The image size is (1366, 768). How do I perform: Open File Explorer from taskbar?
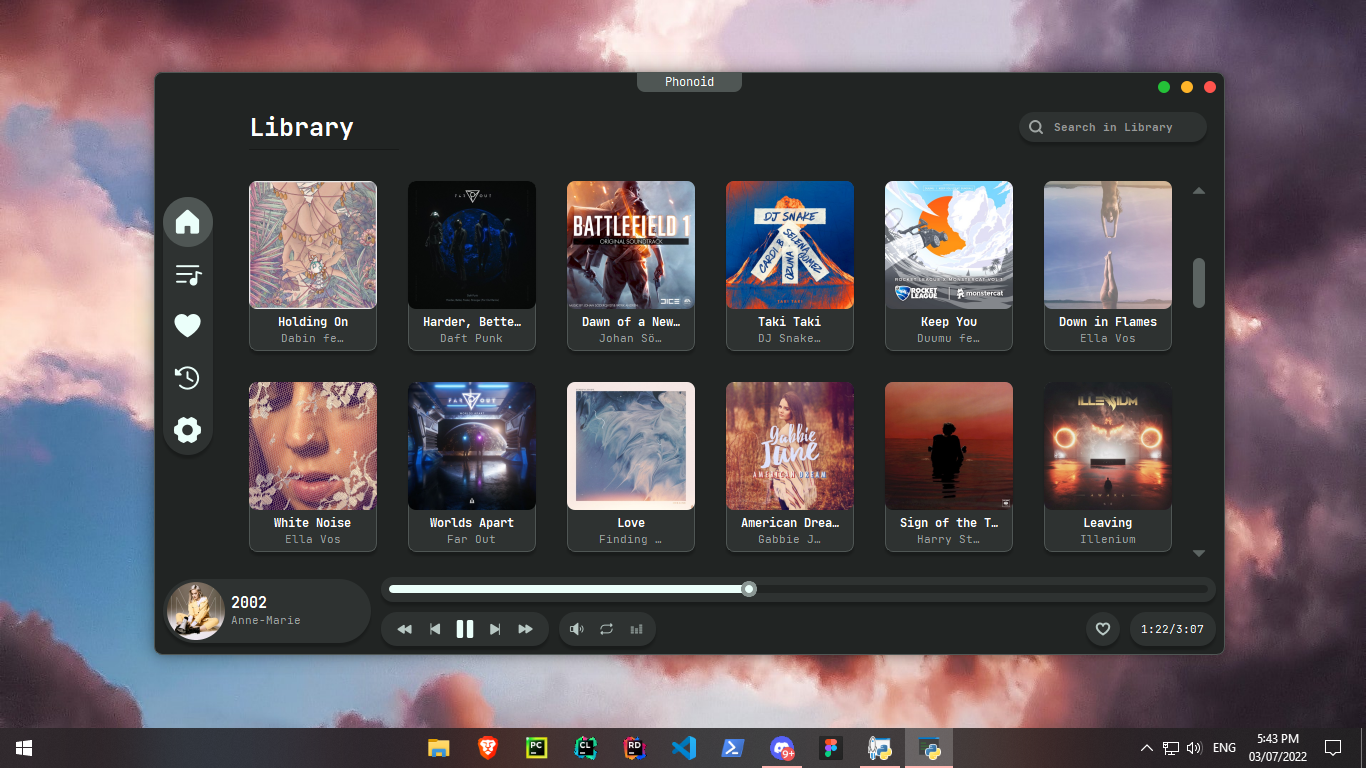(x=438, y=748)
